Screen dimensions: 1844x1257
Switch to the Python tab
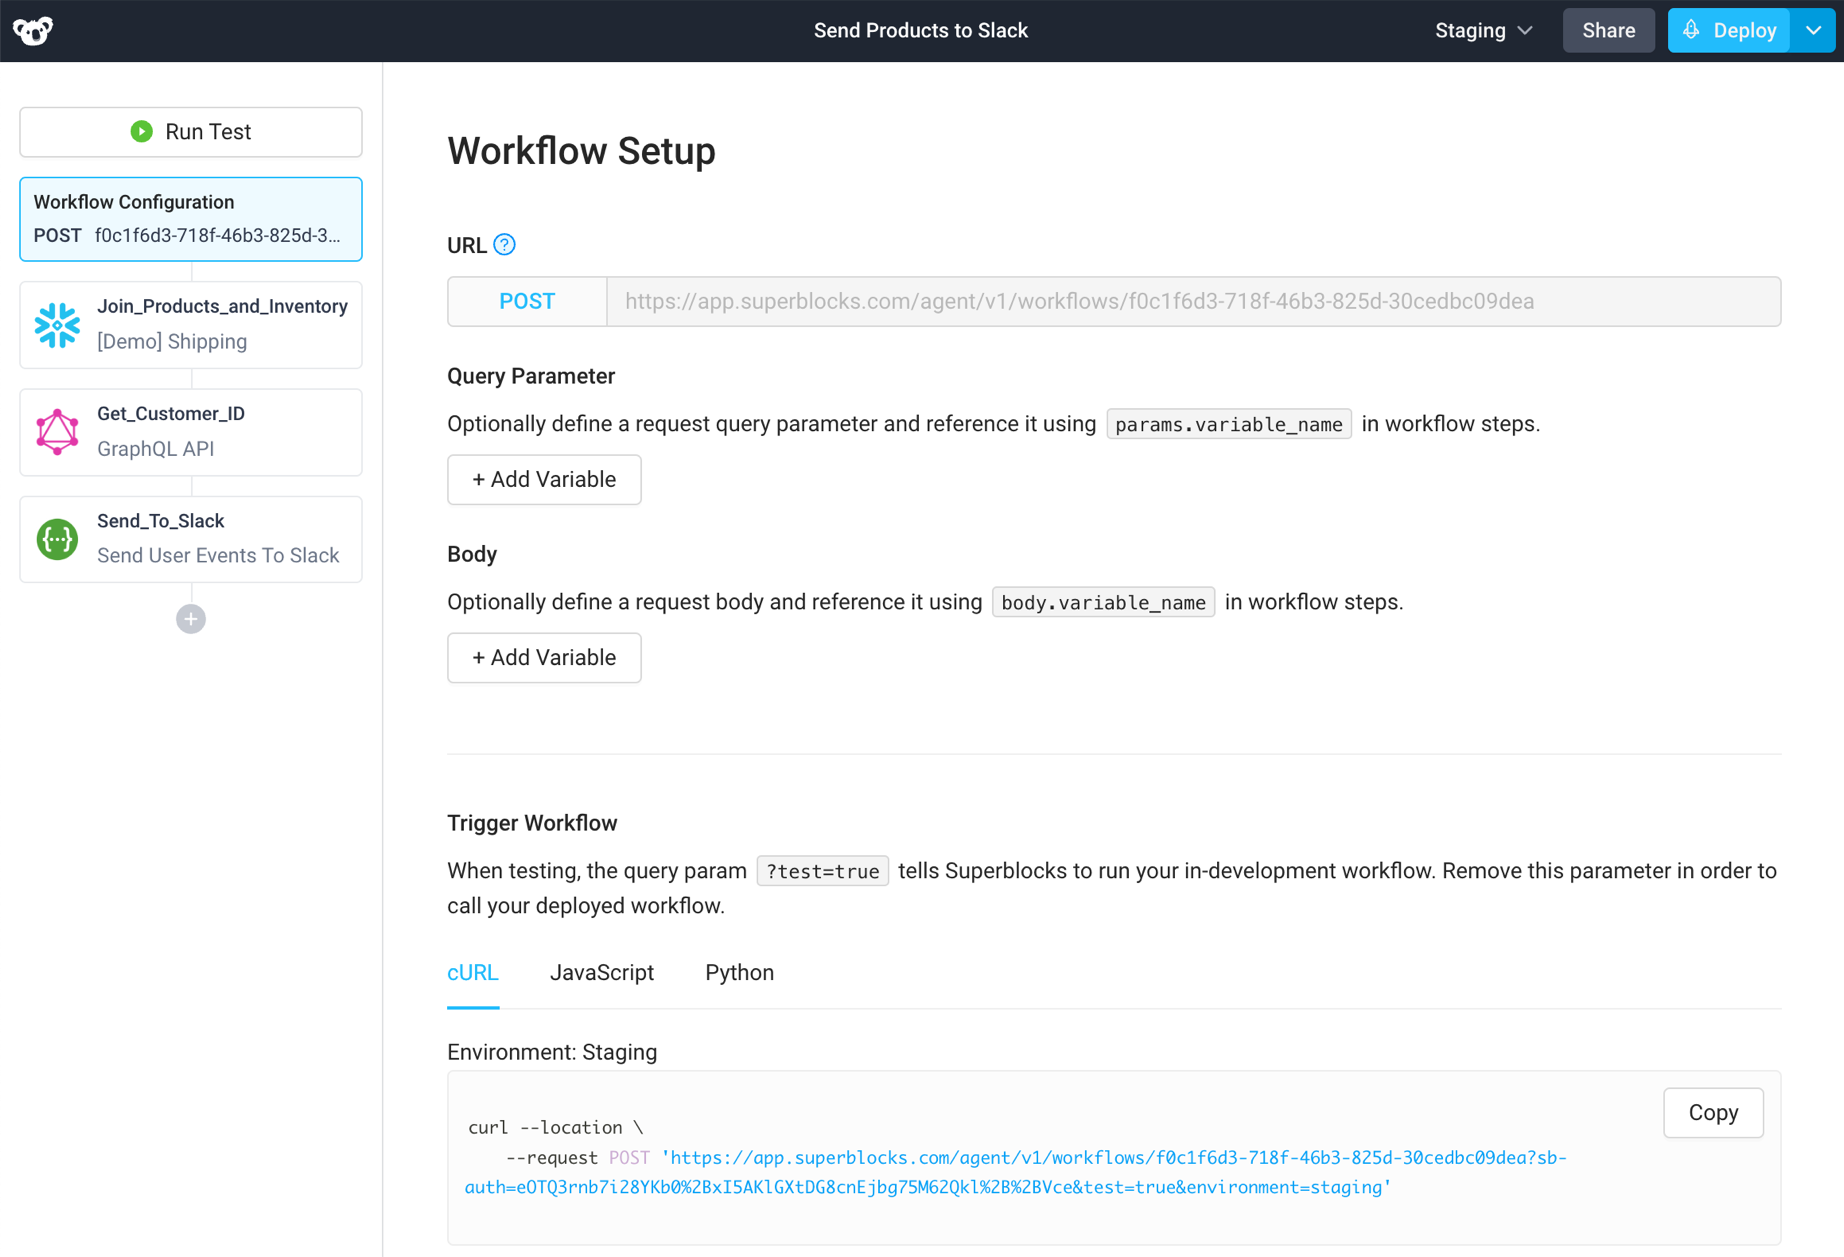point(739,972)
